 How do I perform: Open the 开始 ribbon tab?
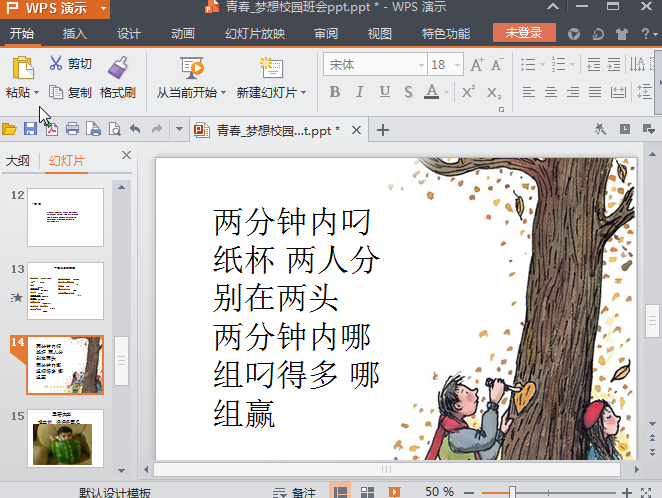(x=22, y=33)
